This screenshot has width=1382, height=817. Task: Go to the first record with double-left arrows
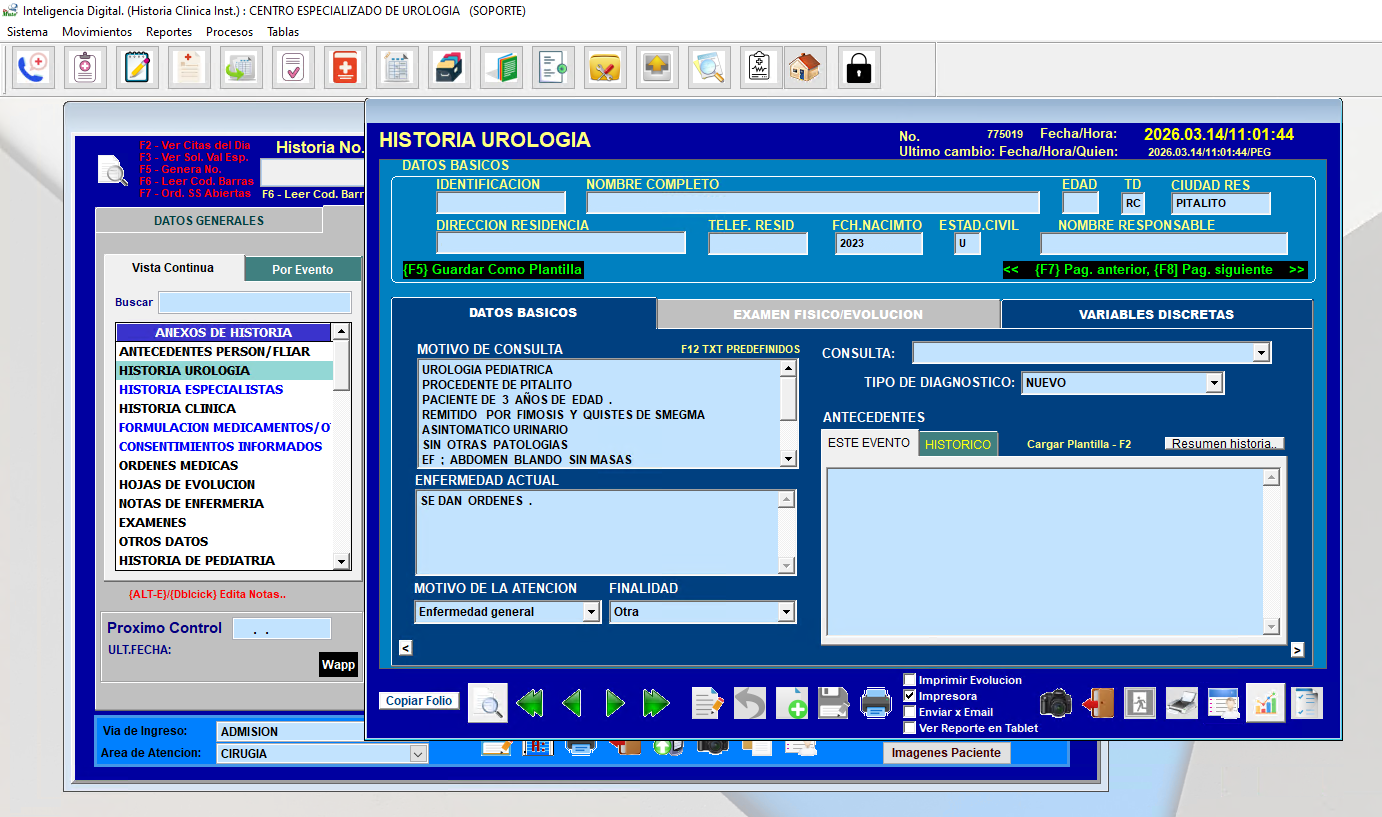point(530,703)
